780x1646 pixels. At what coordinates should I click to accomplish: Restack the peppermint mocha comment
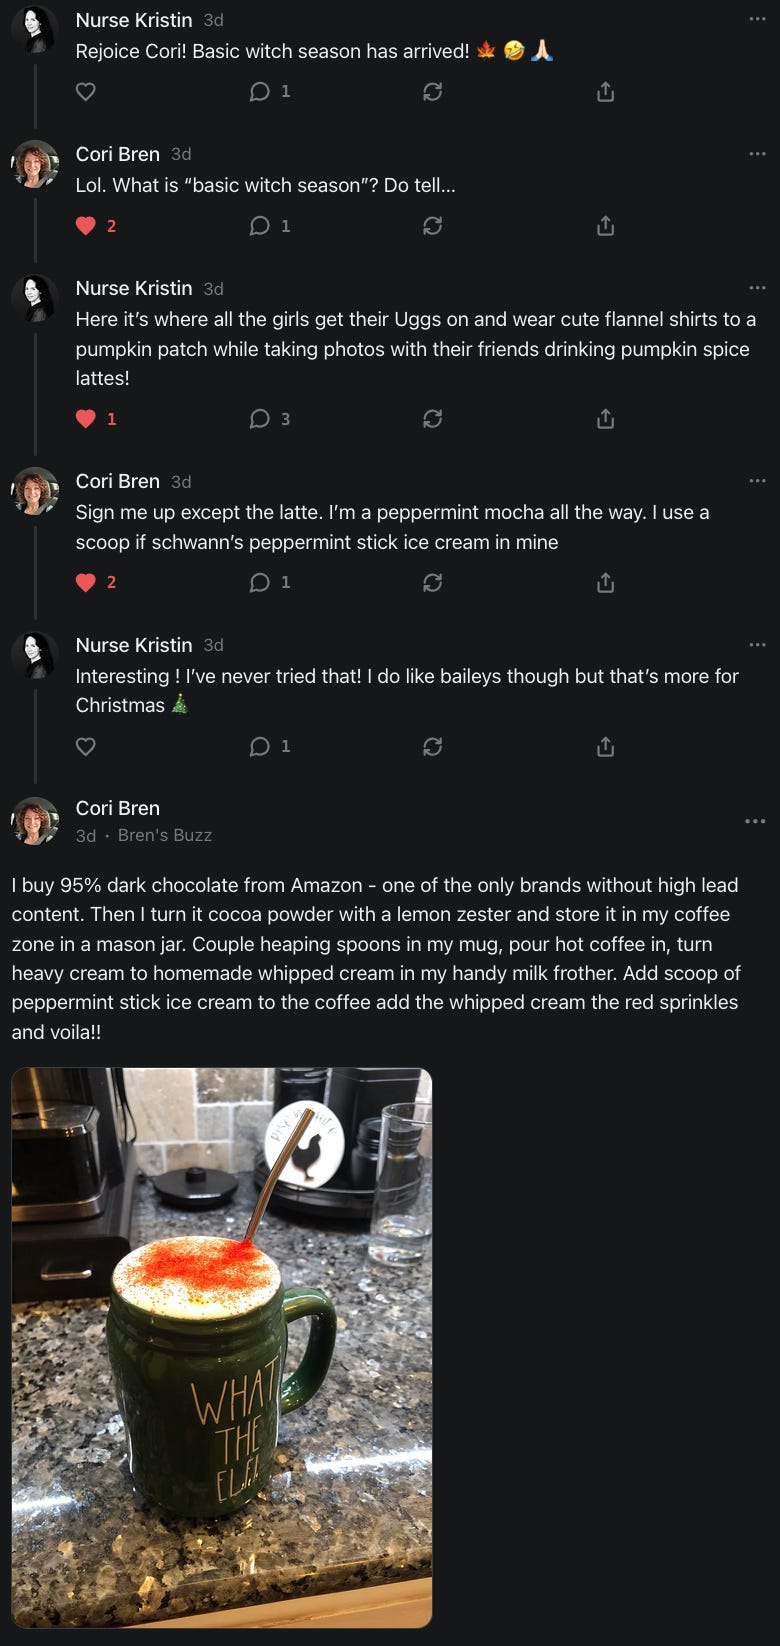(432, 582)
